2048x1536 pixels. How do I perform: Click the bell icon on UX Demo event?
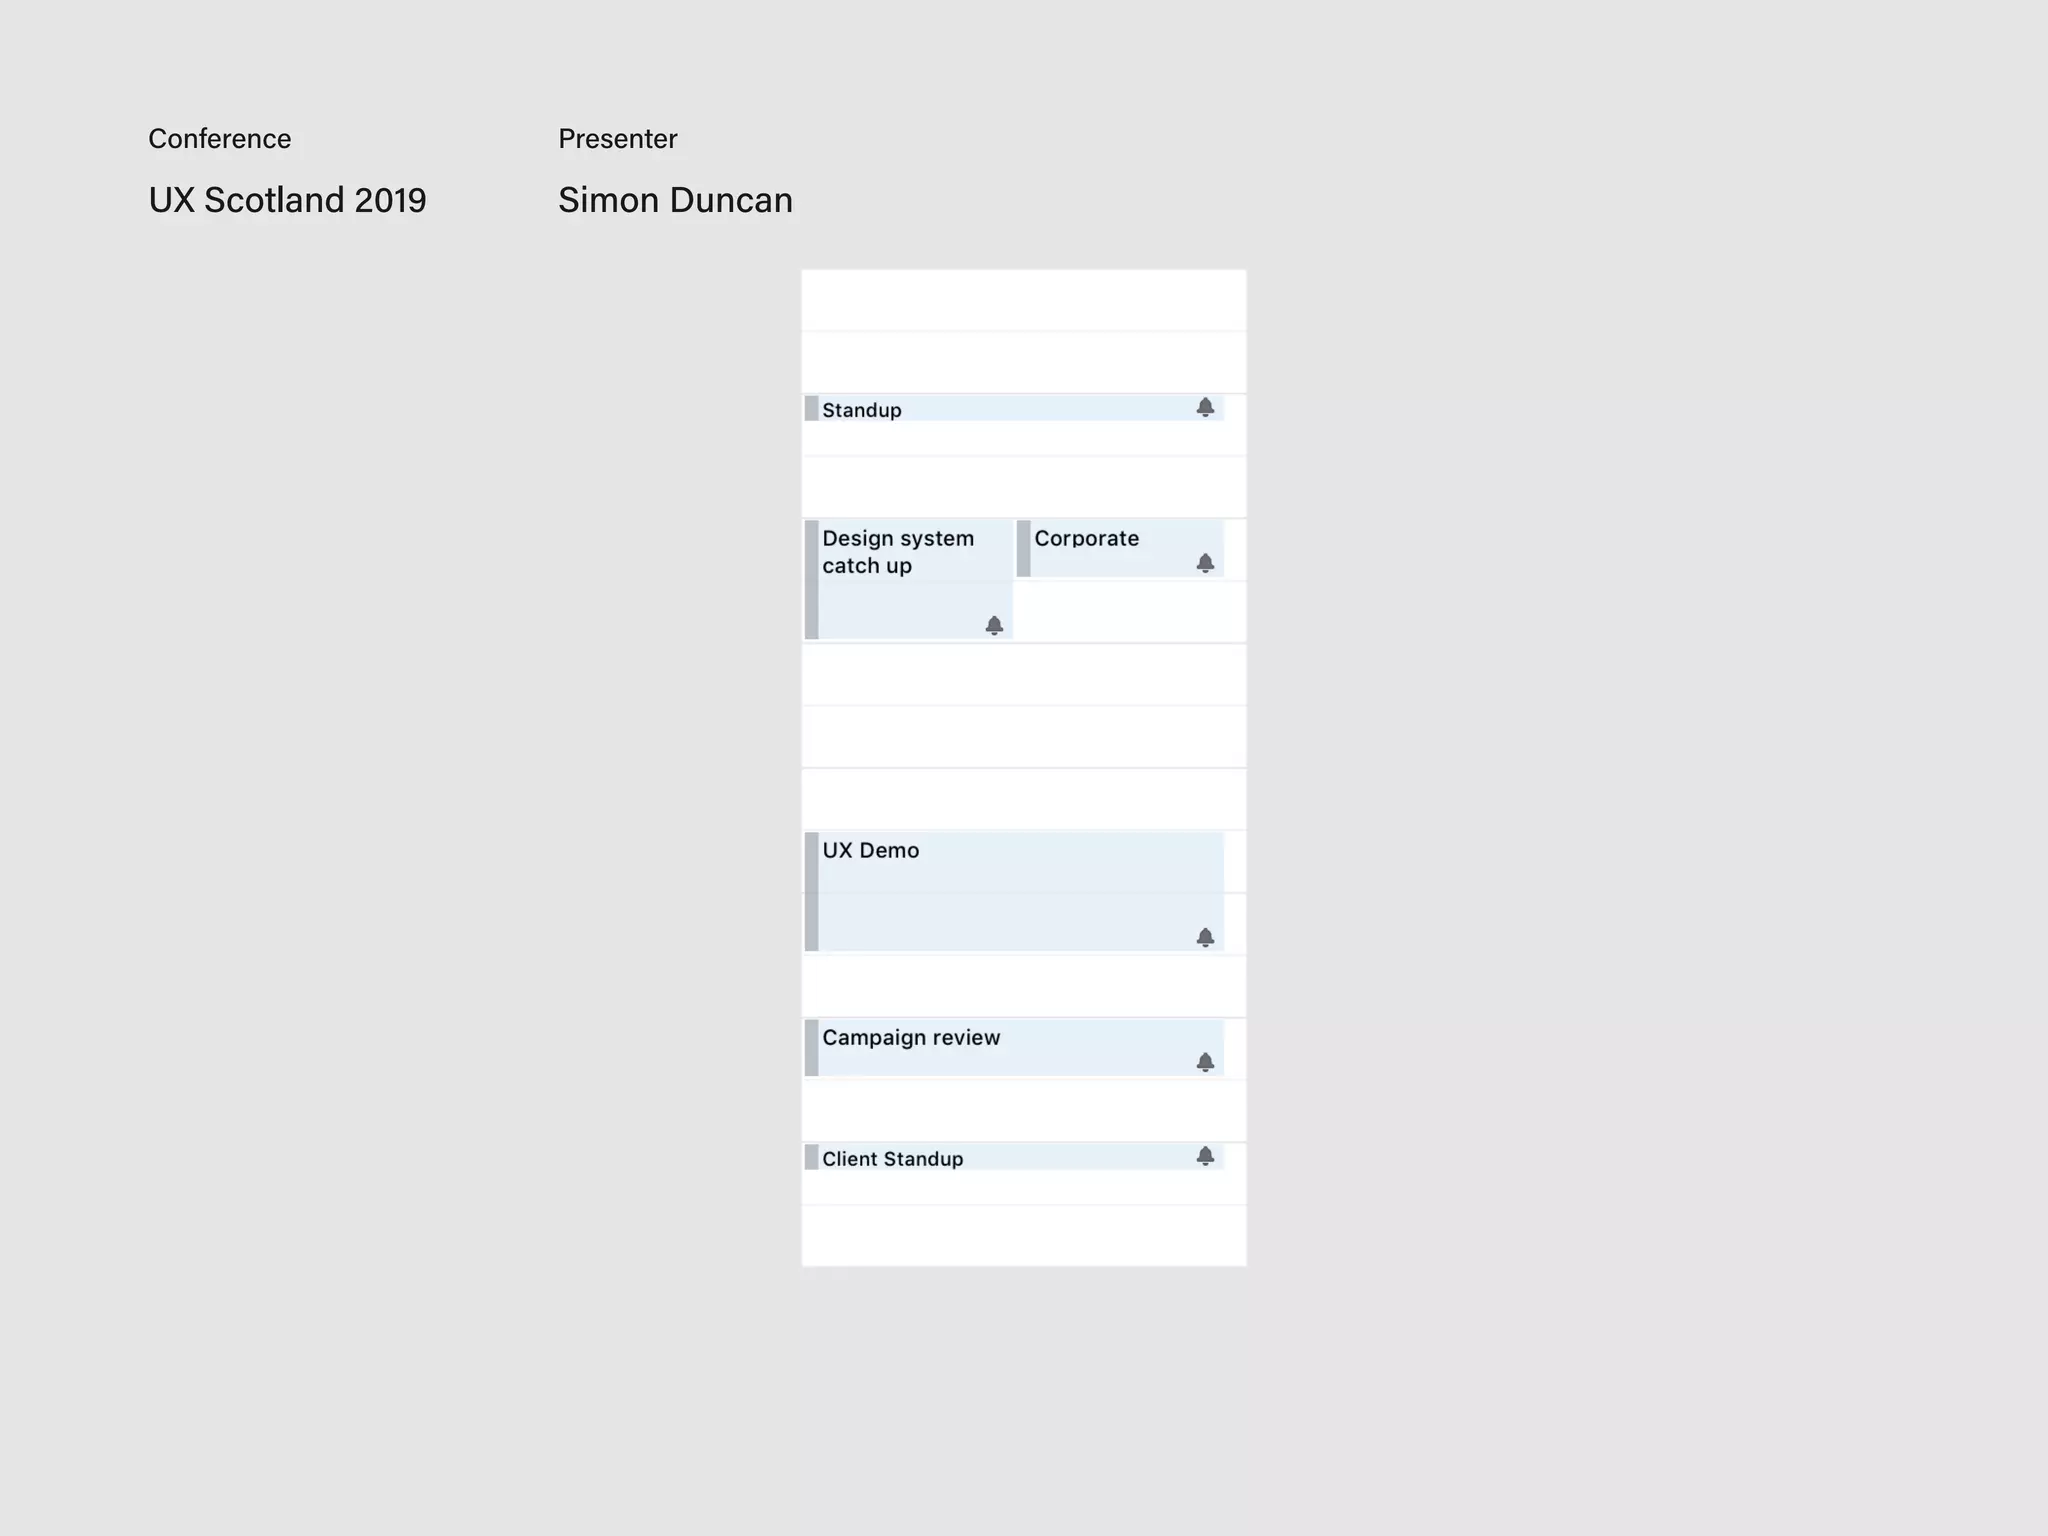1205,937
